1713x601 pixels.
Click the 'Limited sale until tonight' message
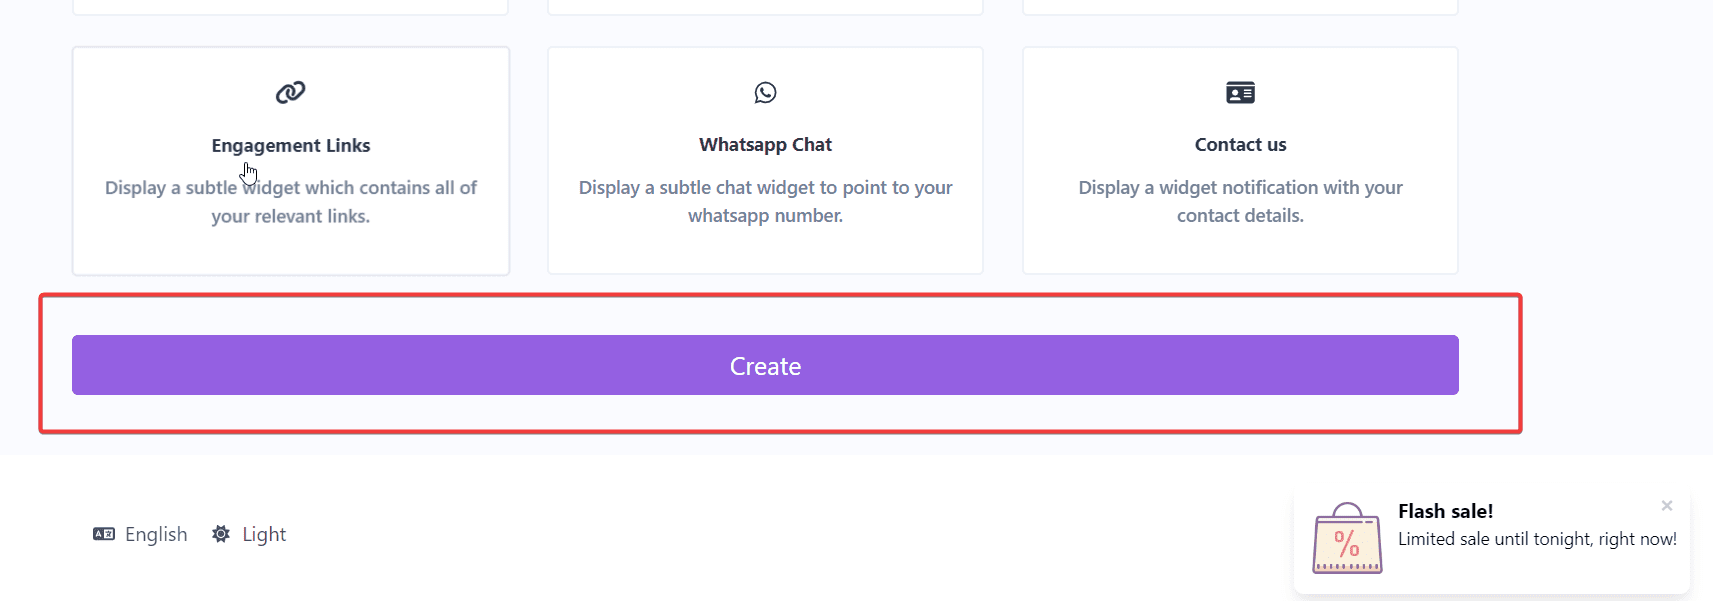(1536, 539)
